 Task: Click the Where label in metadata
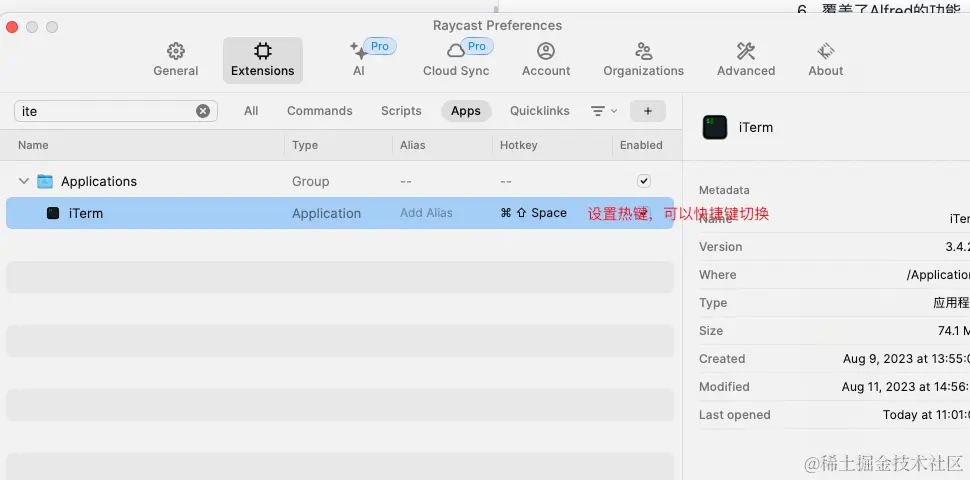point(718,275)
